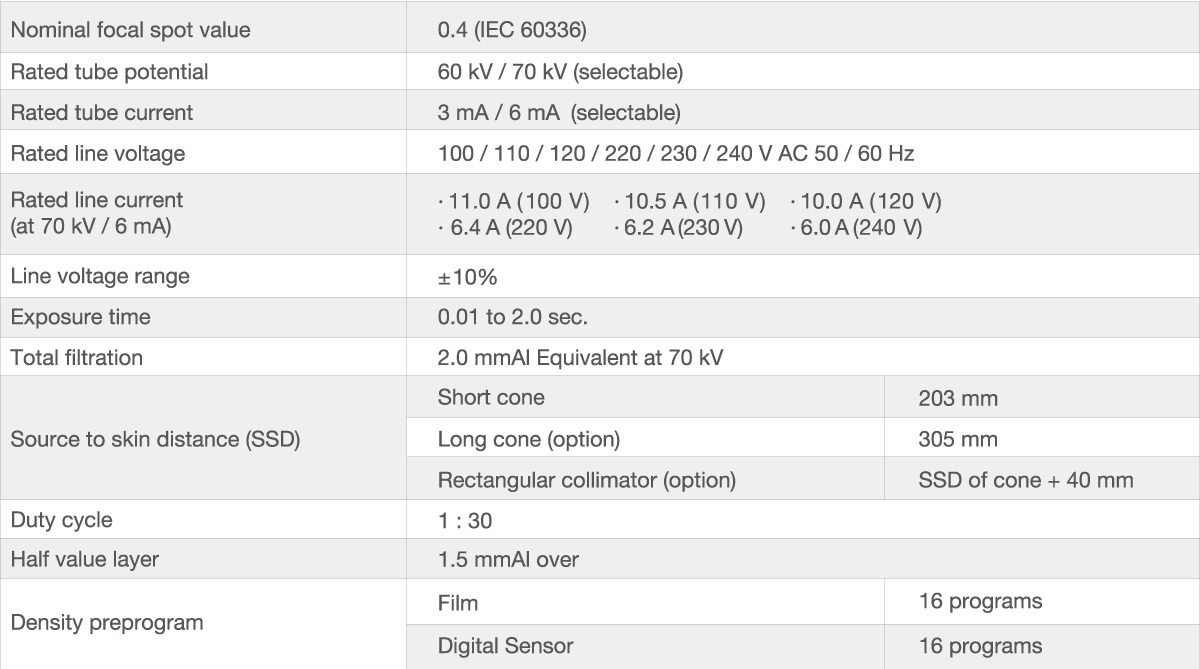The height and width of the screenshot is (669, 1200).
Task: Select the 2.0 mmAl Equivalent filtration value
Action: click(x=580, y=357)
